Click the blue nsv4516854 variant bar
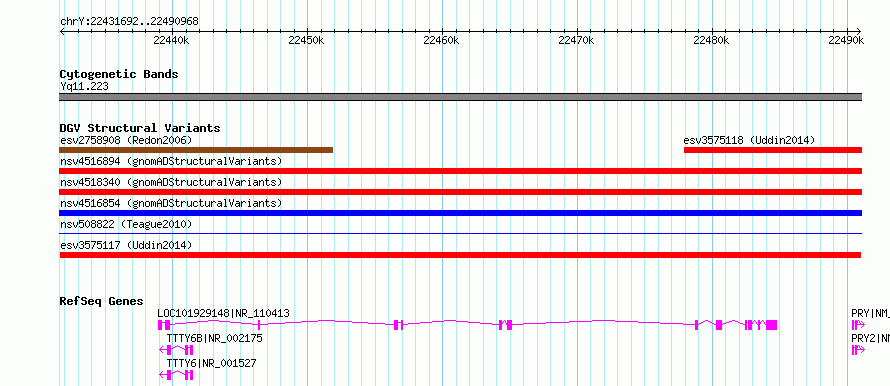Screen dimensions: 890x386 click(460, 213)
